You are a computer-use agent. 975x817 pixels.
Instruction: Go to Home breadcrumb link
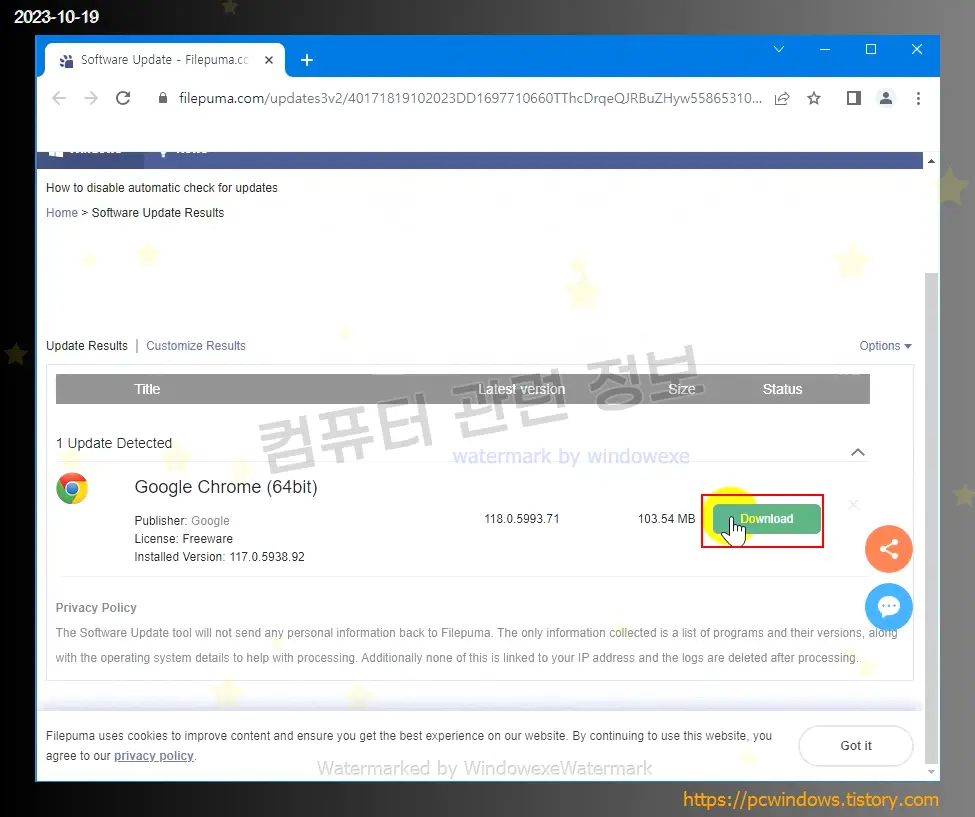pos(62,213)
